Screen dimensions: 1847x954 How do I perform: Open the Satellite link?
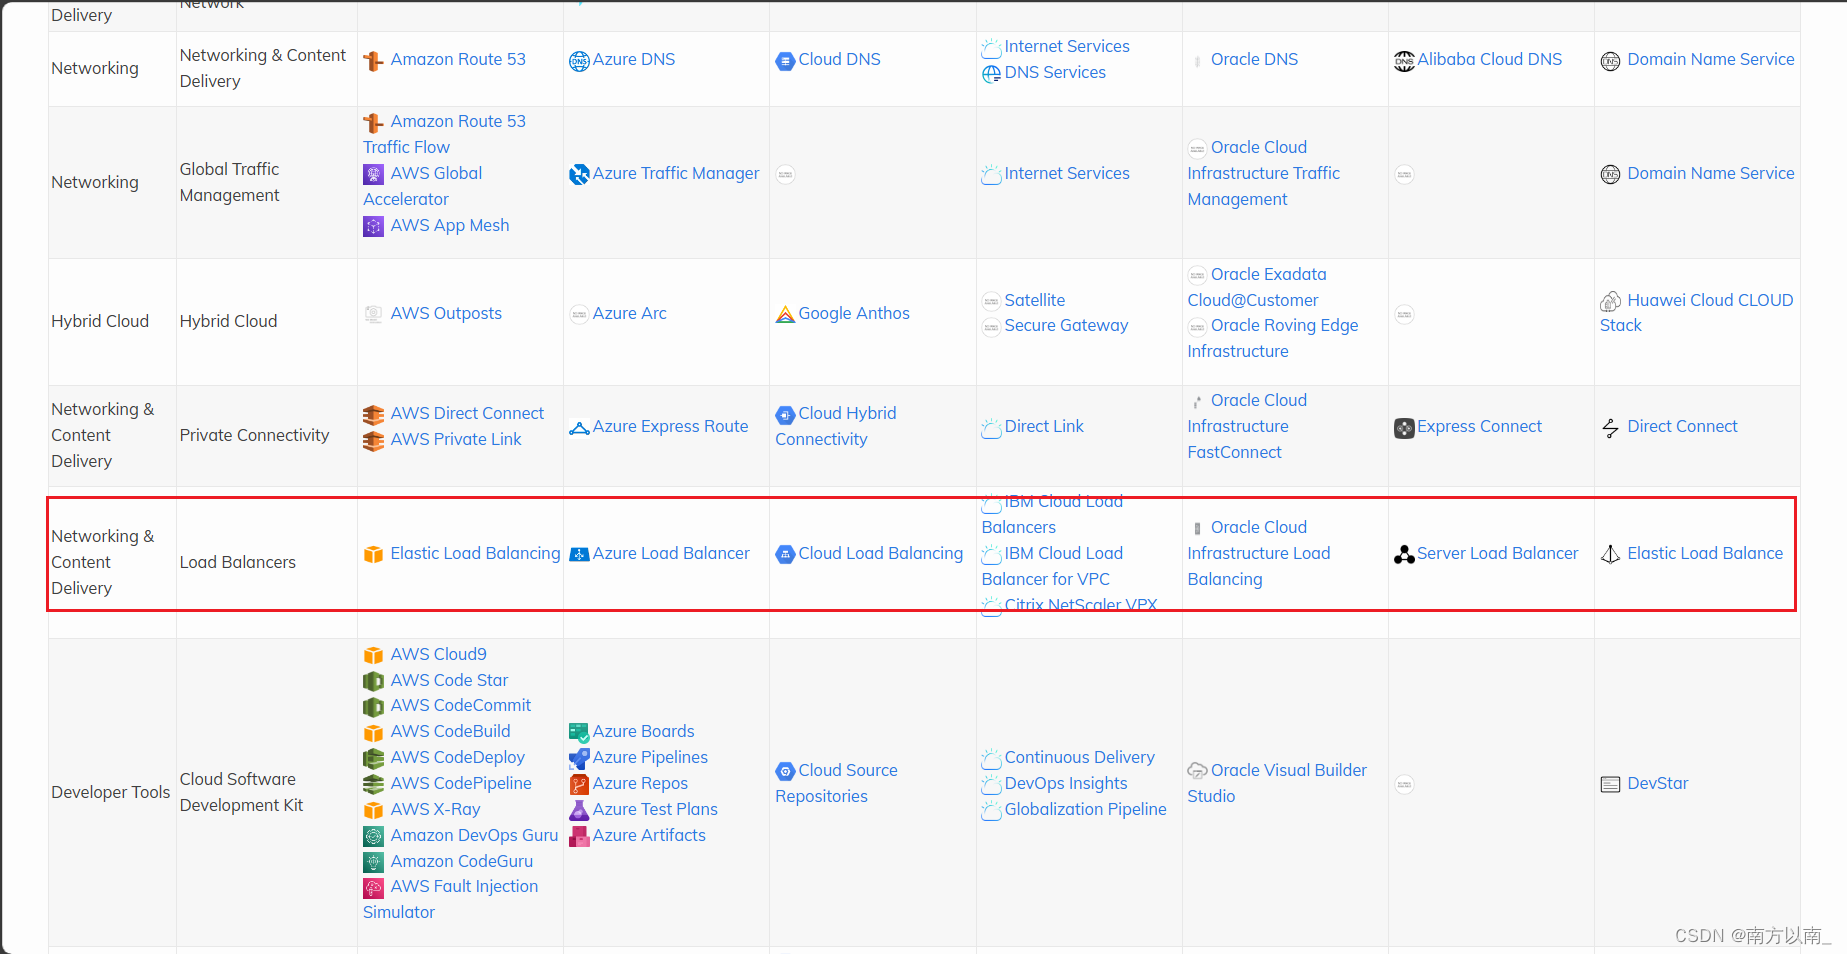[1035, 301]
